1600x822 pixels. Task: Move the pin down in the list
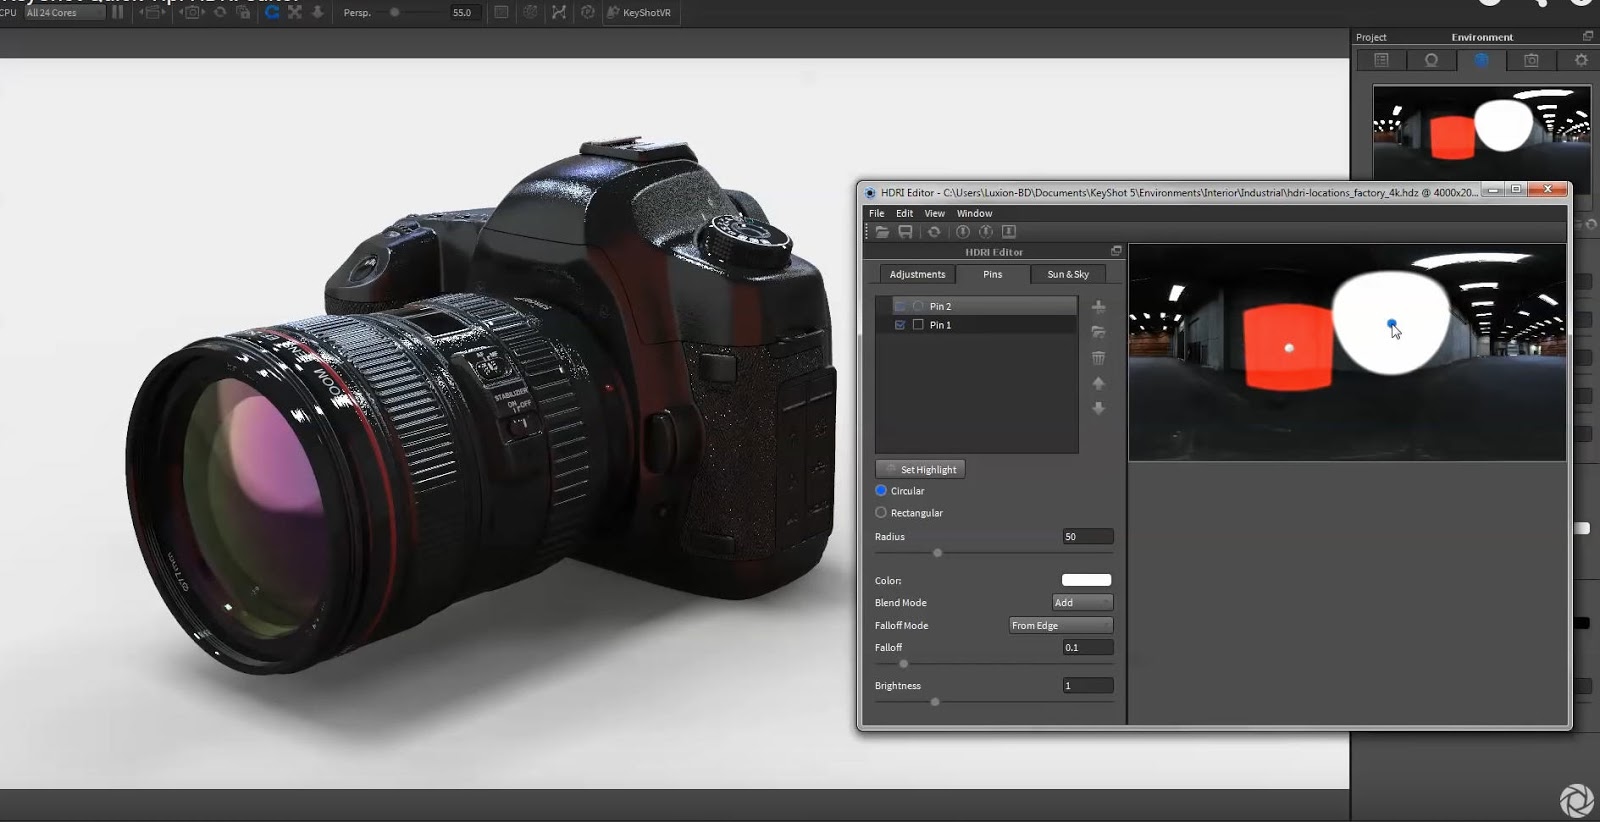pyautogui.click(x=1098, y=408)
